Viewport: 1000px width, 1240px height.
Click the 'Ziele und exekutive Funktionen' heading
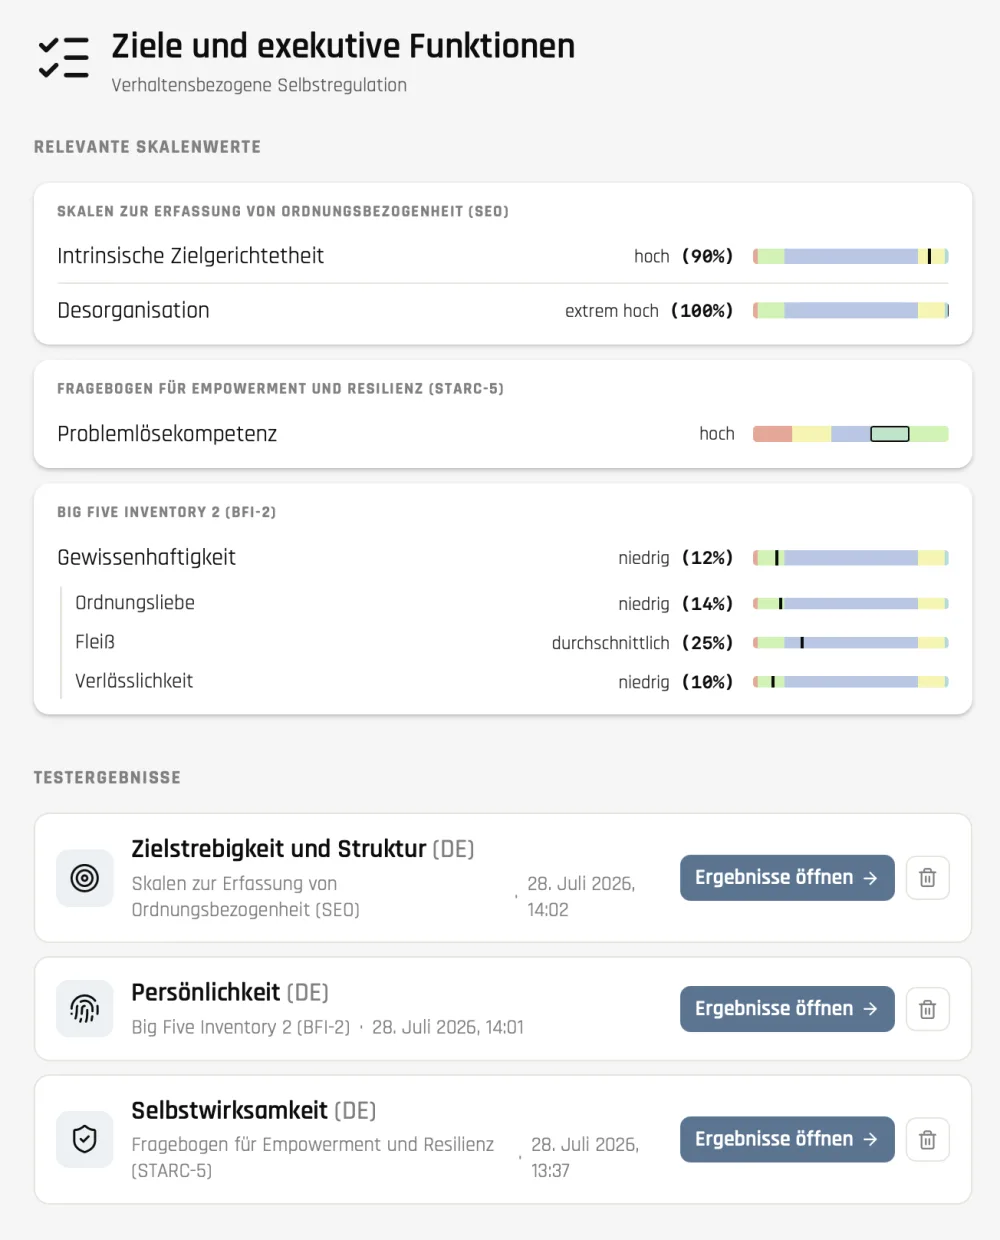coord(343,46)
